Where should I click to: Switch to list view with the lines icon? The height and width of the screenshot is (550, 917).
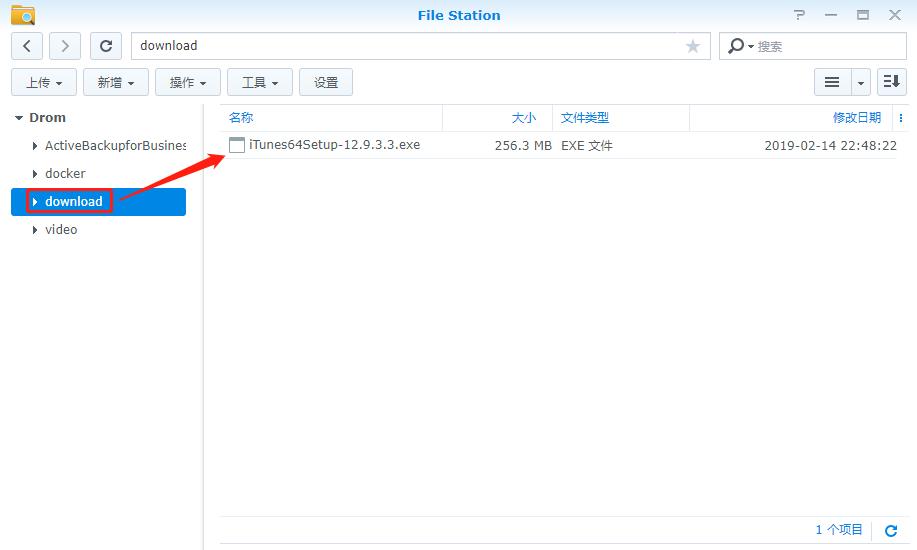coord(832,82)
